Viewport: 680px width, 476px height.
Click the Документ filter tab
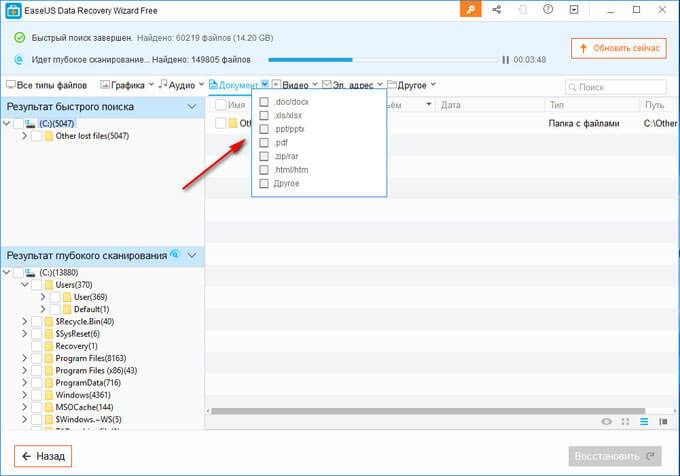click(234, 85)
